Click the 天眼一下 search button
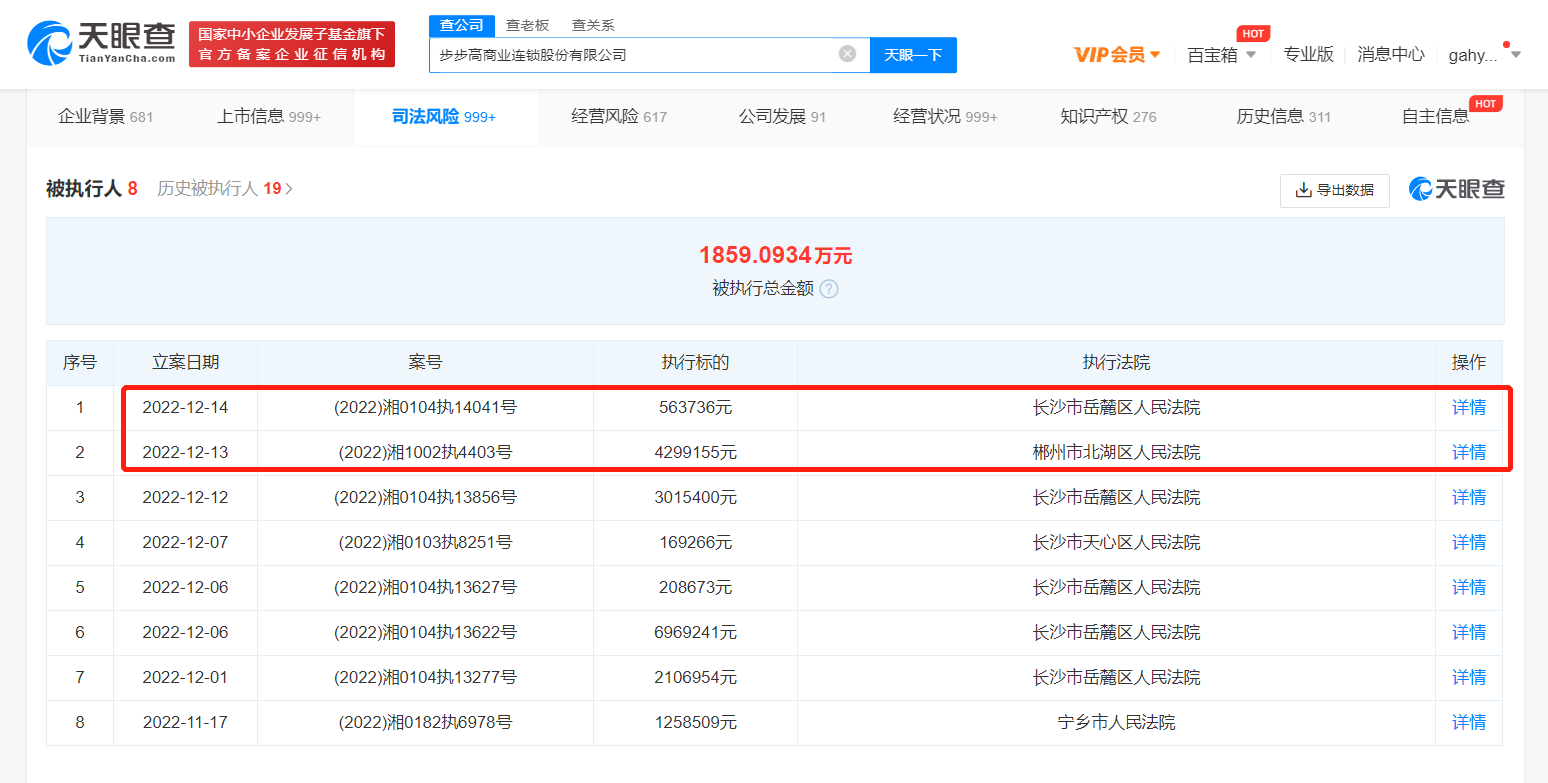The image size is (1548, 783). click(x=913, y=55)
